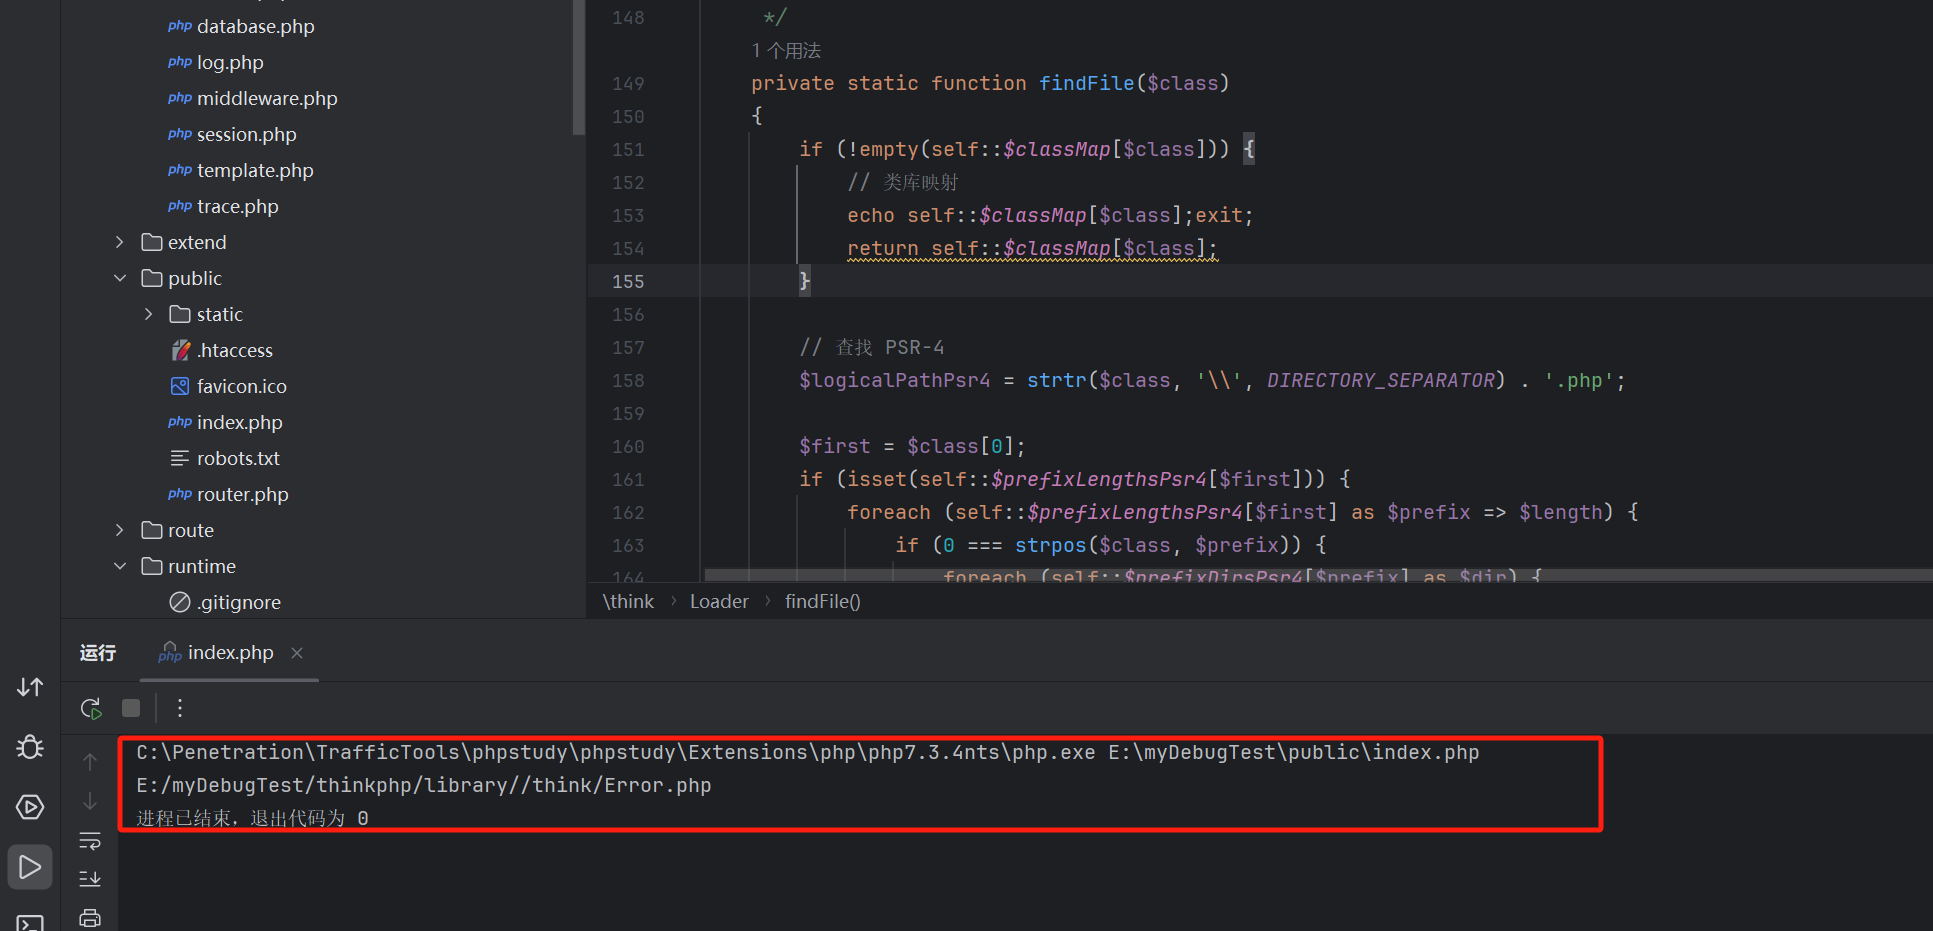Toggle scroll to end of console
The height and width of the screenshot is (931, 1933).
point(90,879)
